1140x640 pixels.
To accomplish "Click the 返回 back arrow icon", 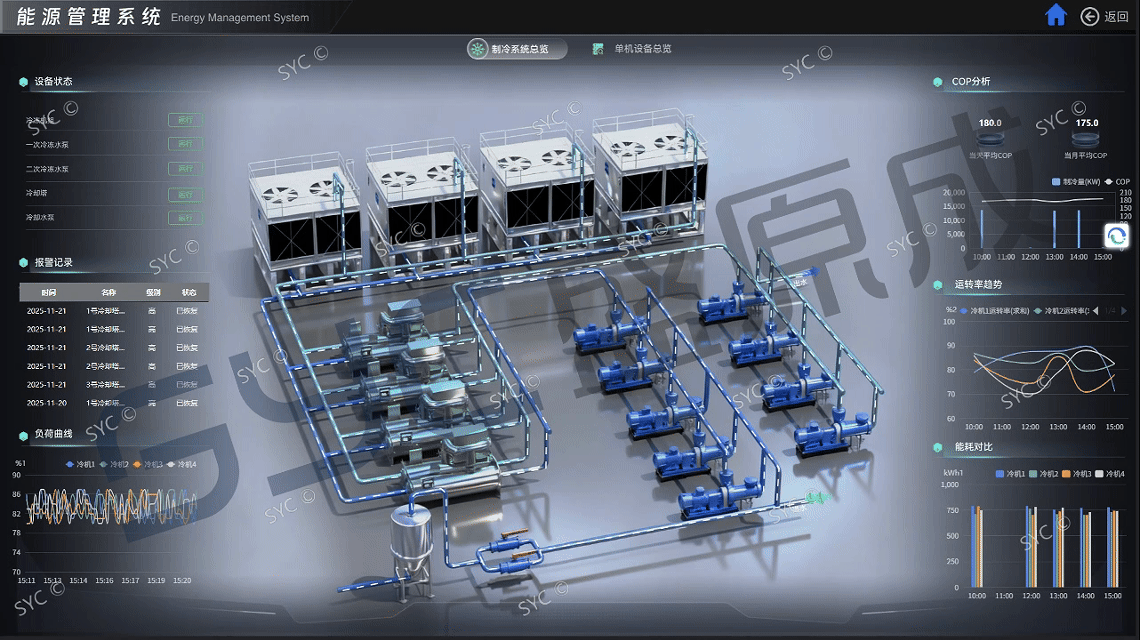I will pos(1089,16).
